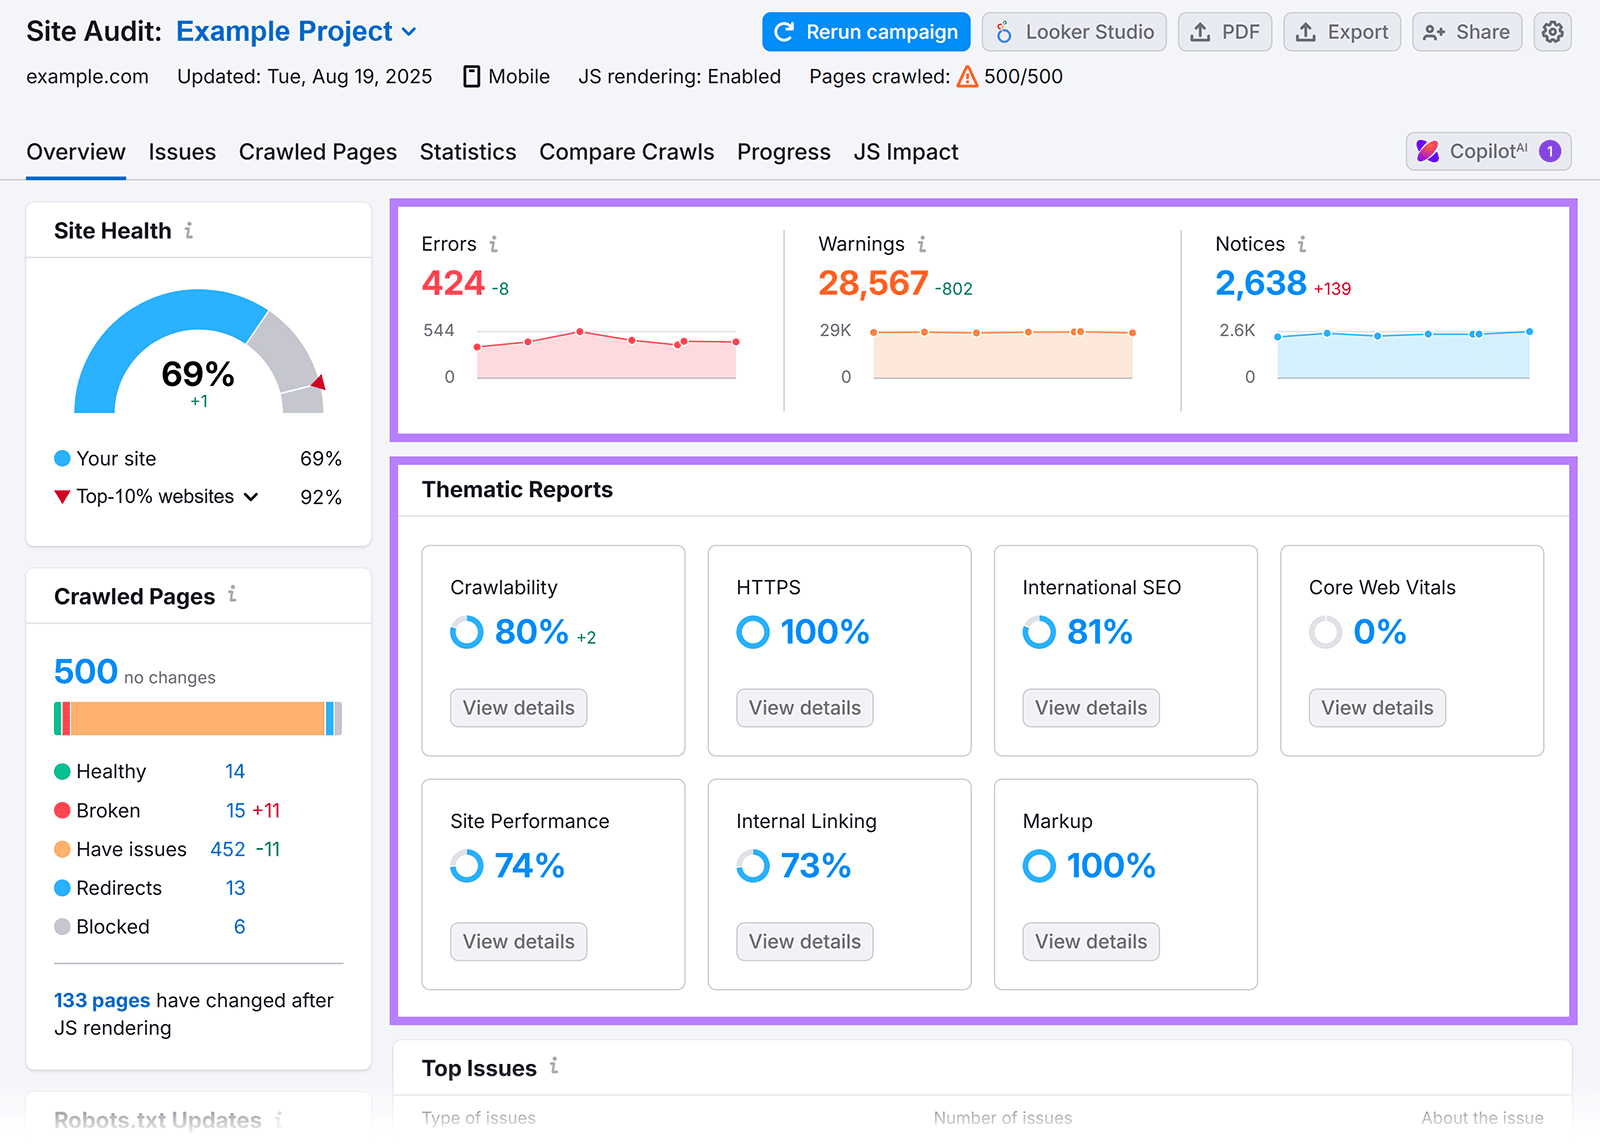Click the warning triangle next to Pages crawled
Image resolution: width=1600 pixels, height=1145 pixels.
(x=967, y=76)
